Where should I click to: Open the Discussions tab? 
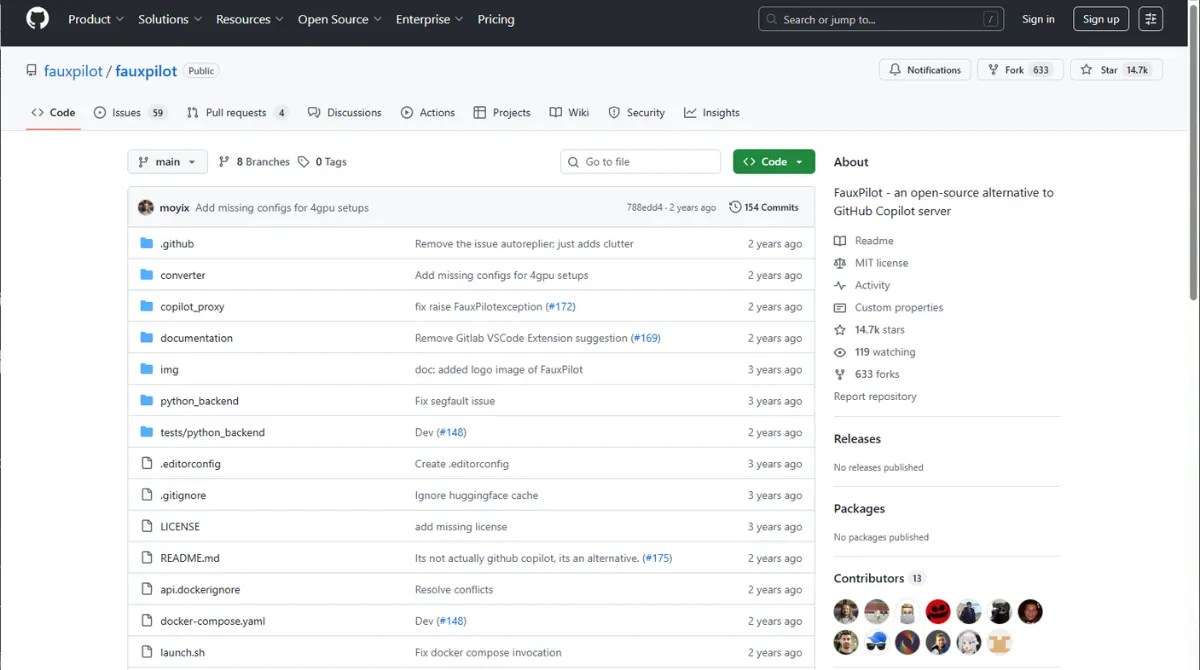pyautogui.click(x=345, y=113)
